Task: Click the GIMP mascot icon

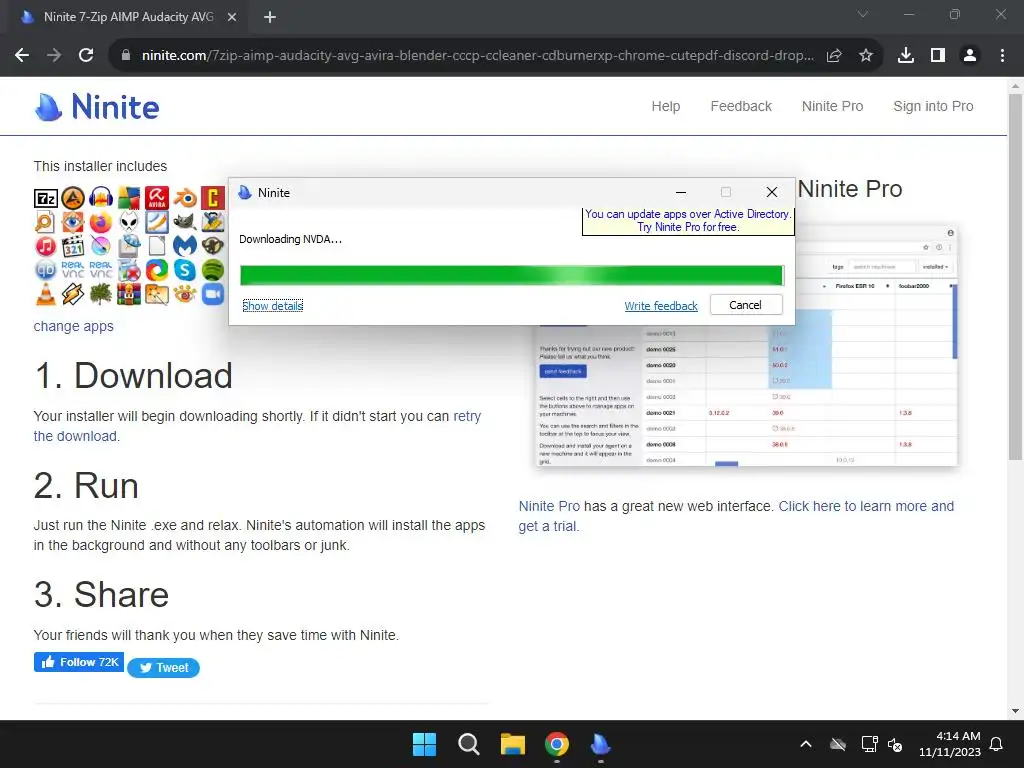Action: (x=185, y=222)
